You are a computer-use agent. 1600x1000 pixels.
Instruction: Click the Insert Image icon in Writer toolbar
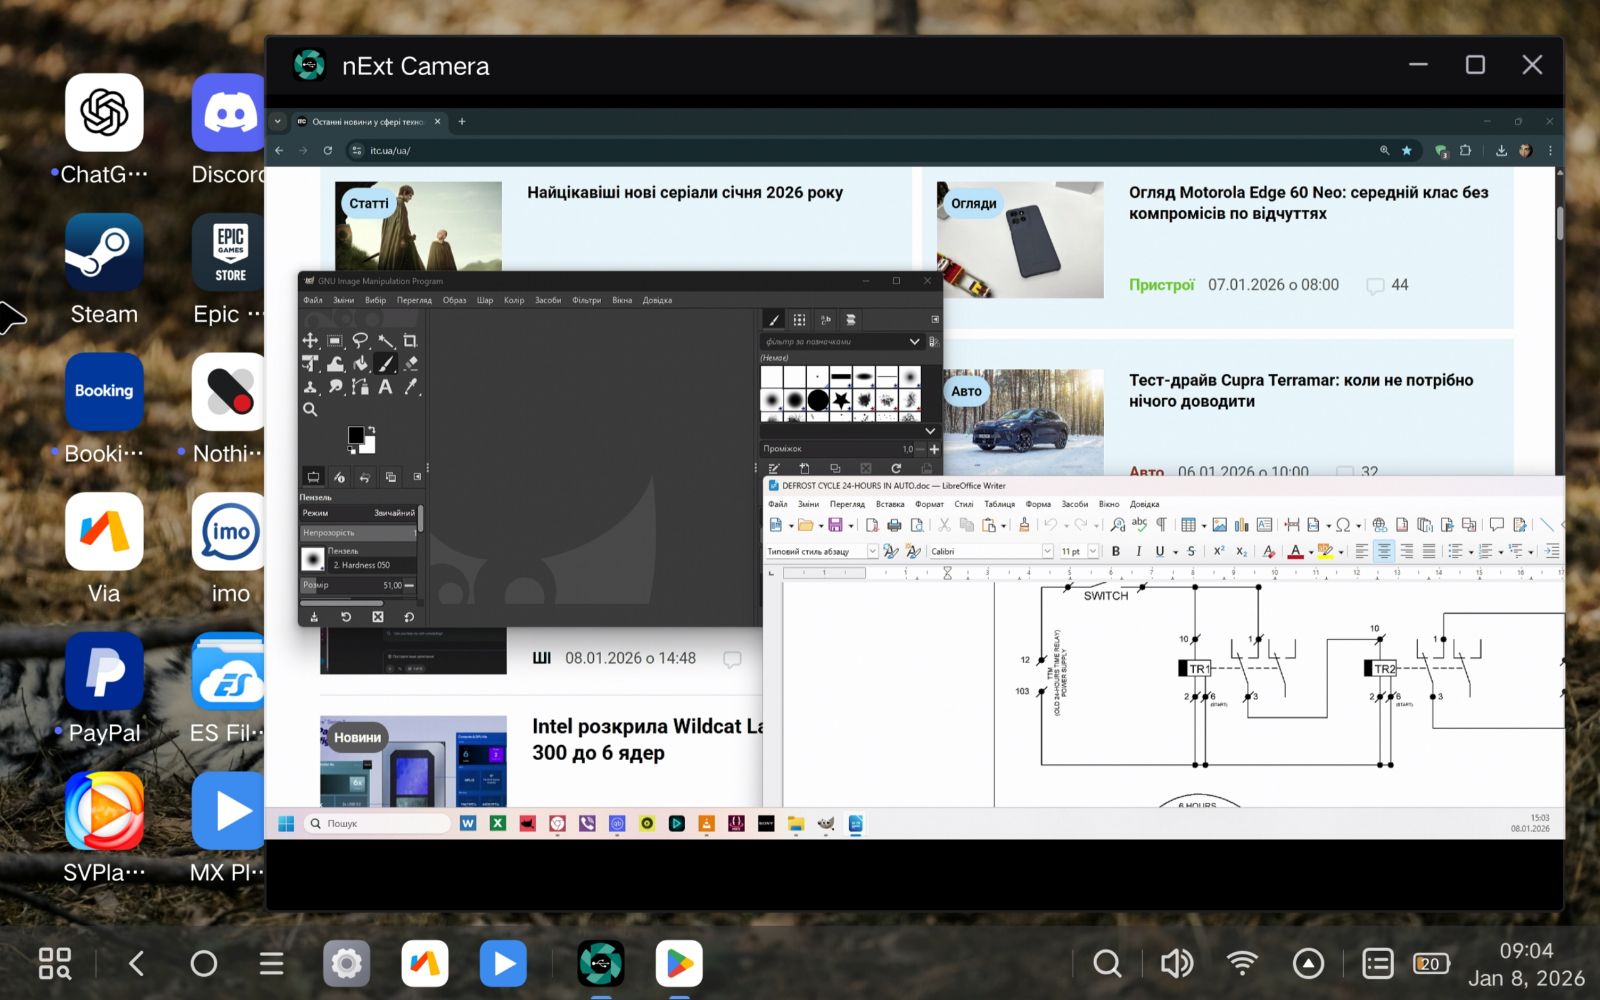[1219, 525]
